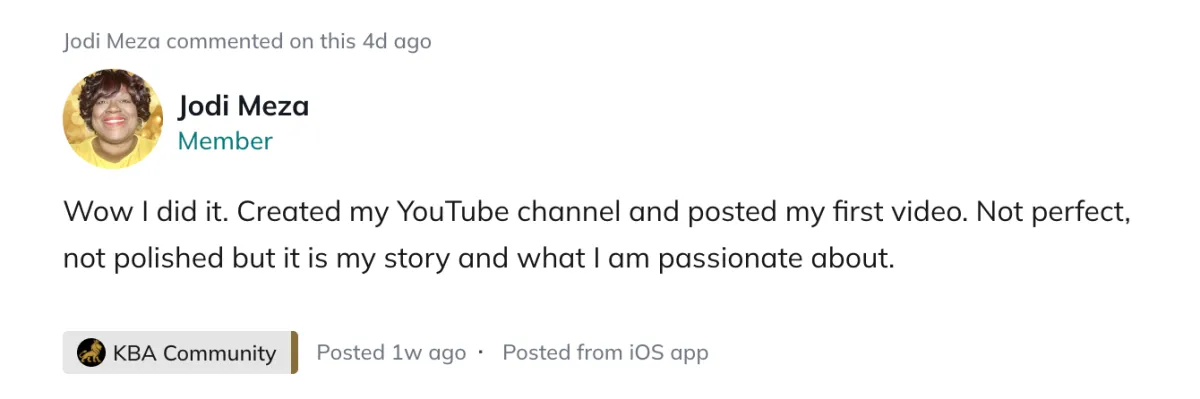Click the Posted 1w ago timestamp
The image size is (1200, 399).
tap(391, 353)
